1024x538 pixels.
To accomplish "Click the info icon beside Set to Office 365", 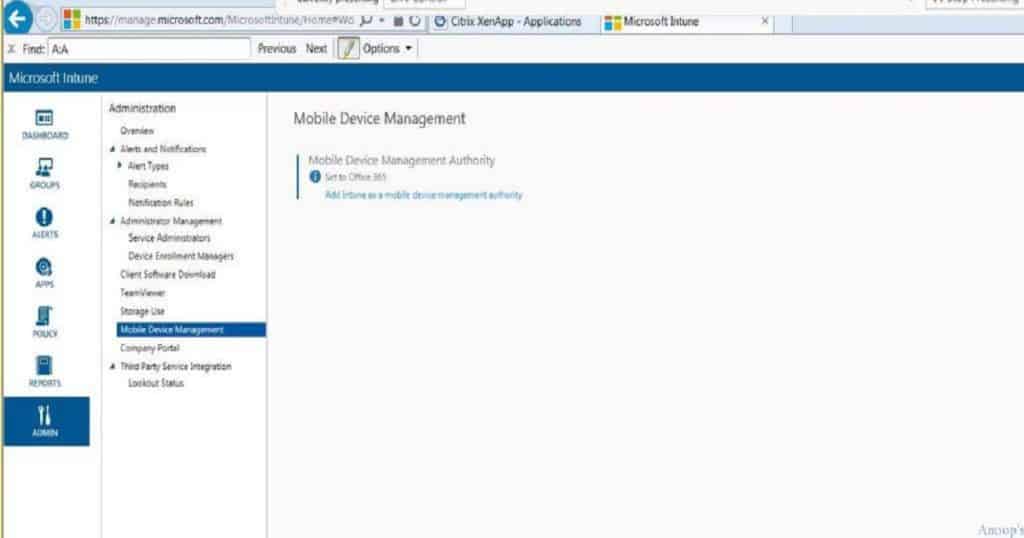I will click(315, 177).
